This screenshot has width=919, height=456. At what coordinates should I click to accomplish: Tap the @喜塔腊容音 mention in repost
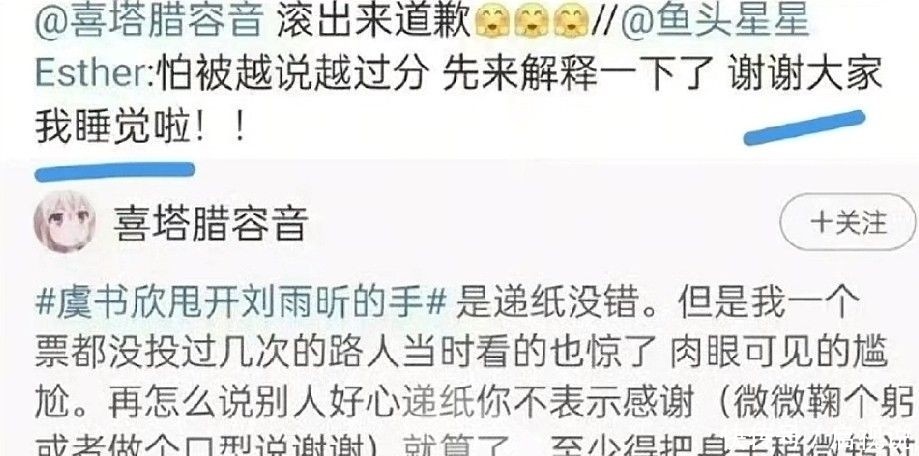(148, 23)
